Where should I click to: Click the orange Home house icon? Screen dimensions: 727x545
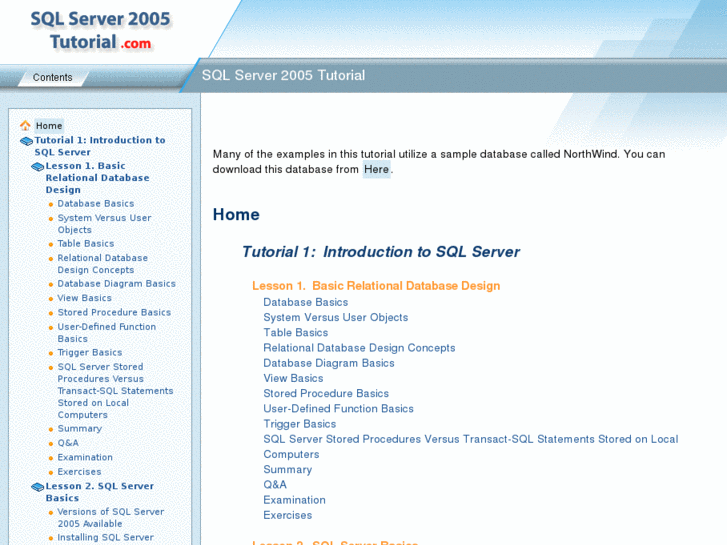click(x=25, y=126)
